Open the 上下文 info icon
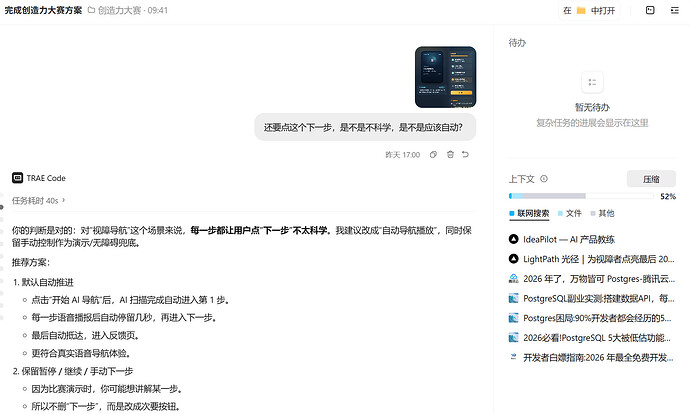Viewport: 690px width, 414px height. (x=544, y=179)
